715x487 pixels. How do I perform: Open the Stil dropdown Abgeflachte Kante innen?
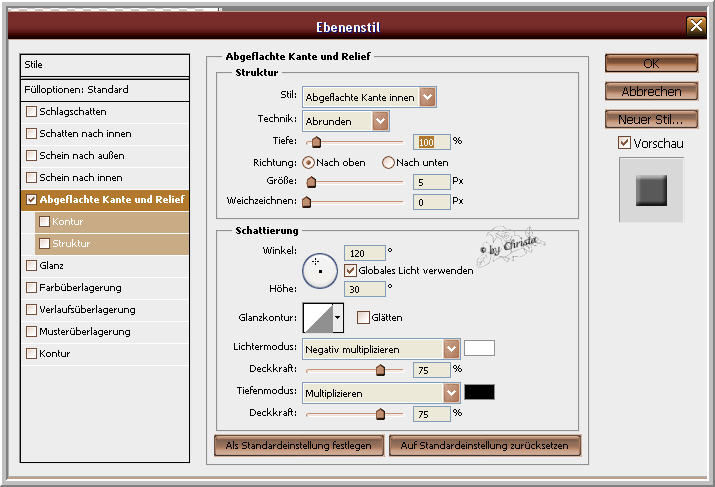[x=369, y=97]
